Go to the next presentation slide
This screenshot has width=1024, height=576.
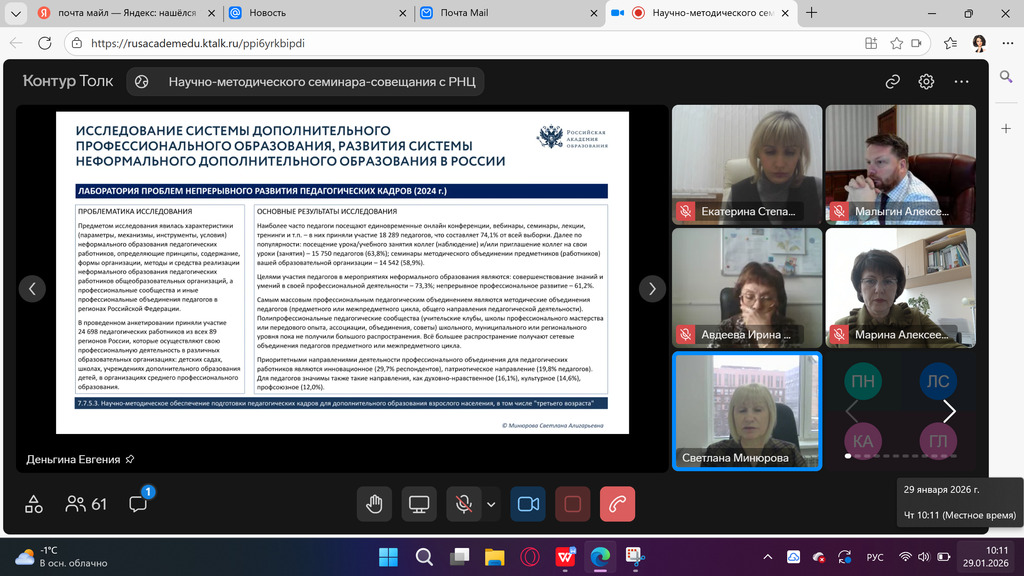tap(652, 289)
